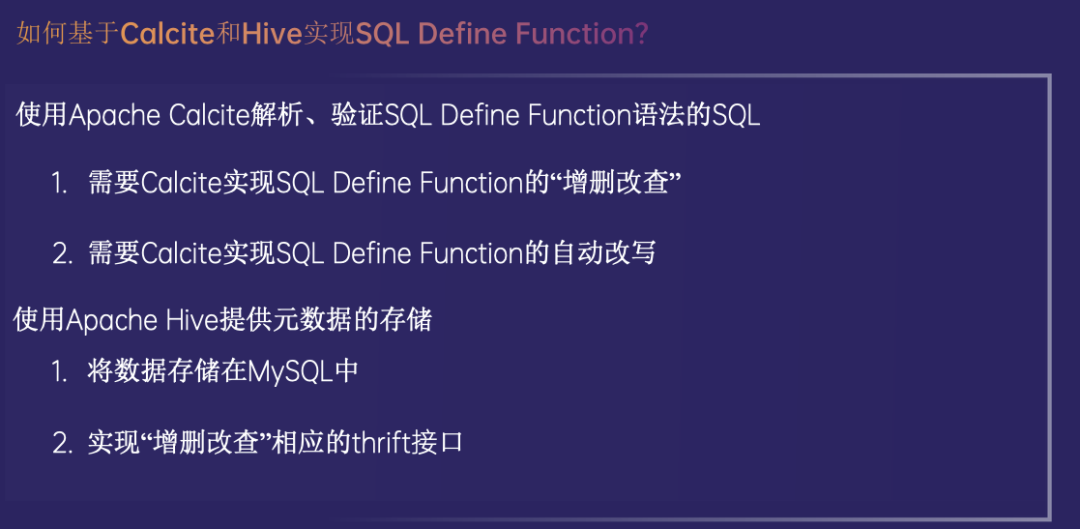This screenshot has width=1080, height=529.
Task: Click number "1." before "需要Calcite实现"
Action: 60,184
